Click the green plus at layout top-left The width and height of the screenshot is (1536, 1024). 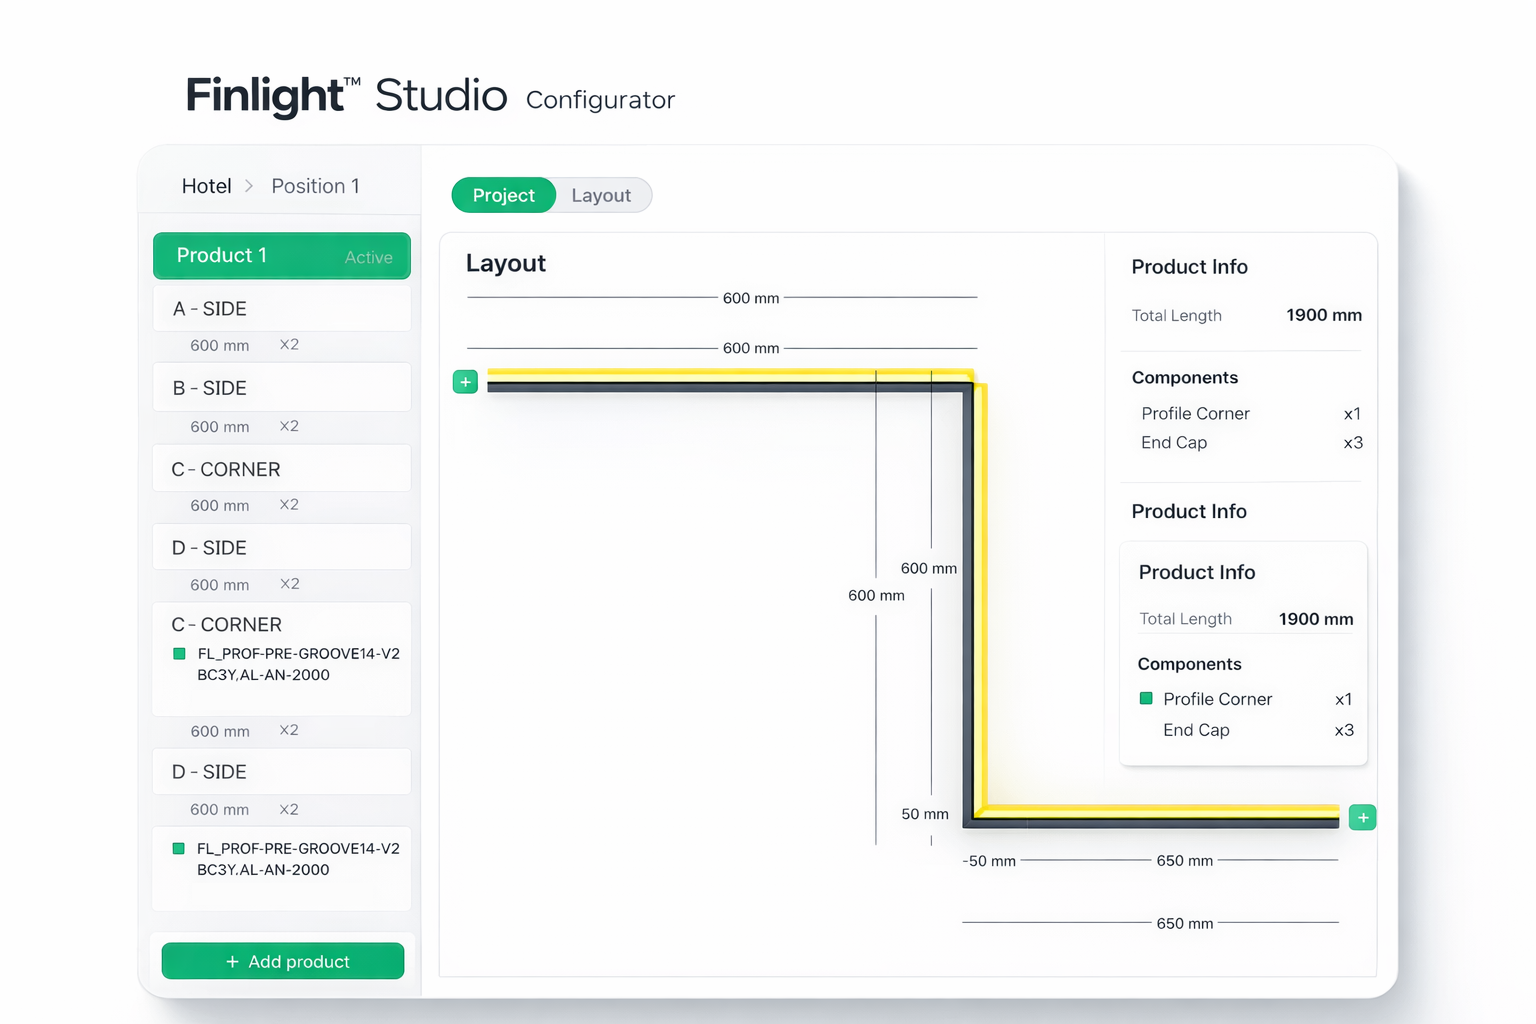465,382
